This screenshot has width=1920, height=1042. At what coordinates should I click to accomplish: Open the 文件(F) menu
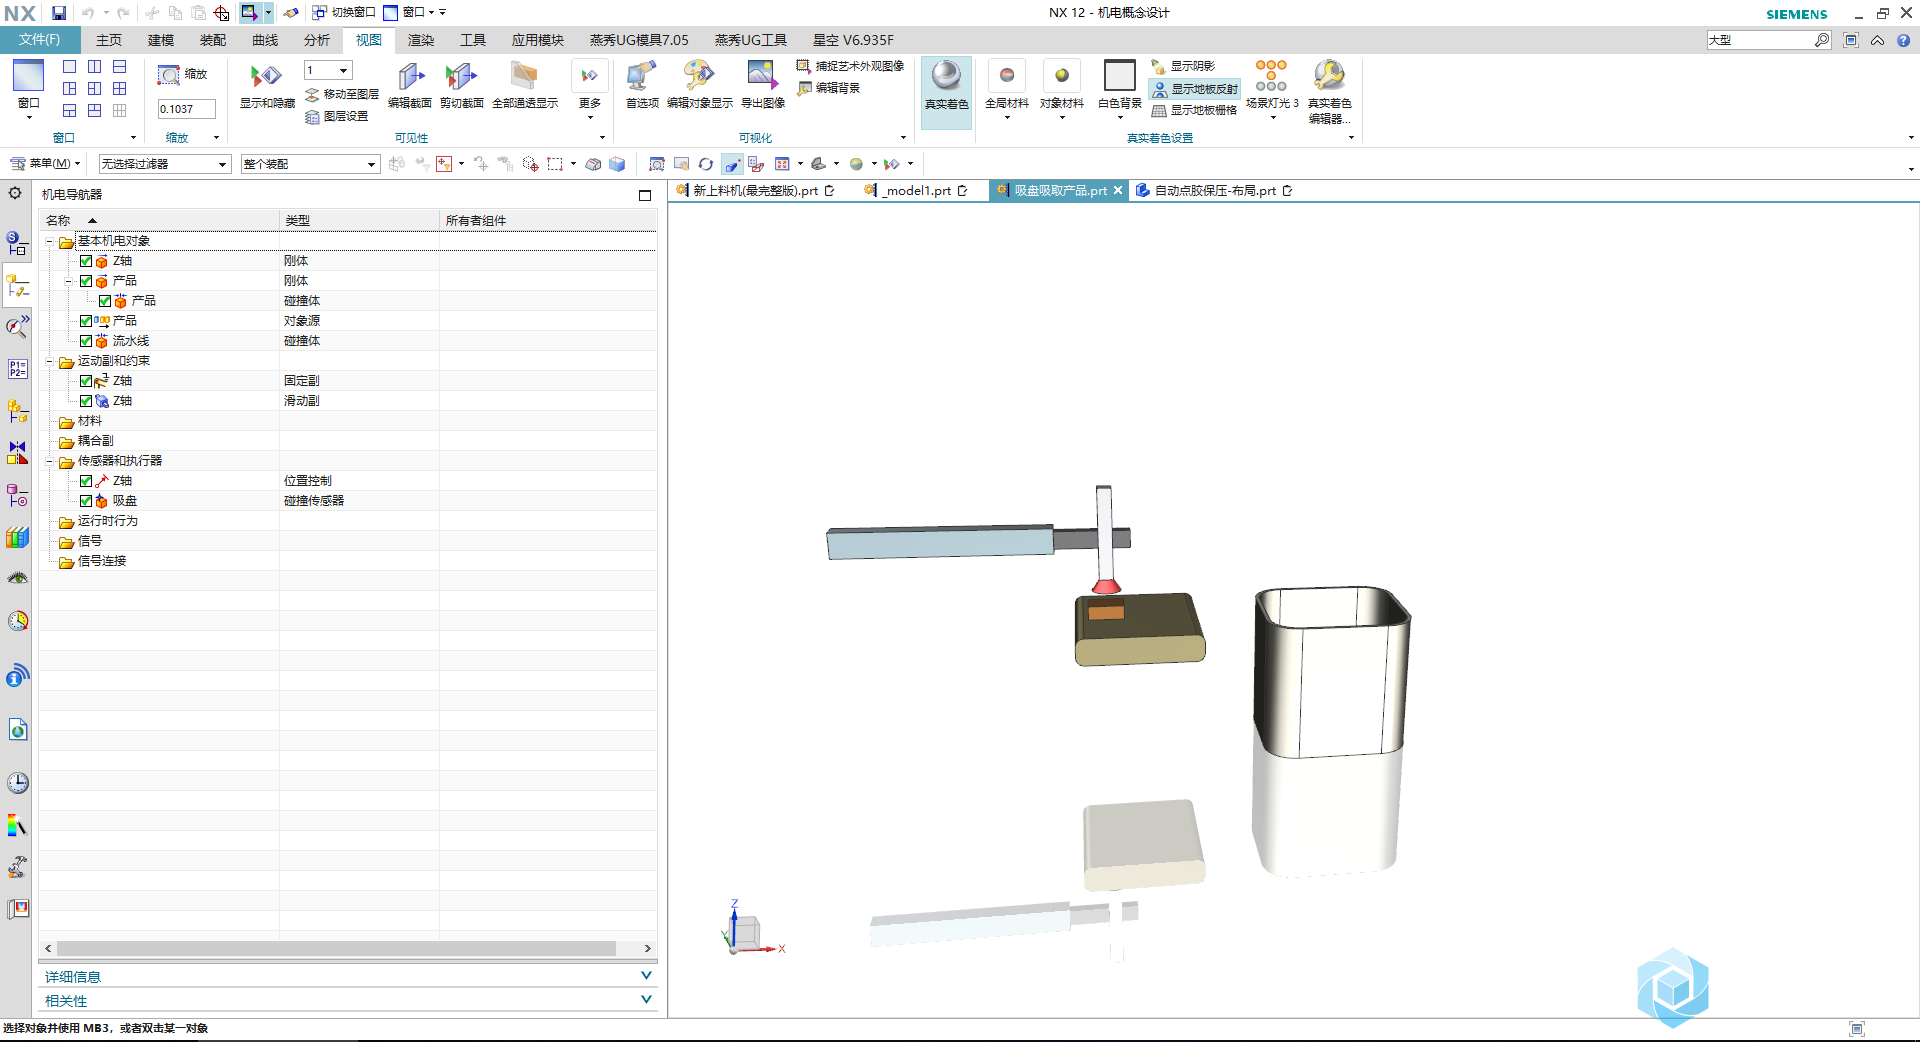pyautogui.click(x=40, y=40)
